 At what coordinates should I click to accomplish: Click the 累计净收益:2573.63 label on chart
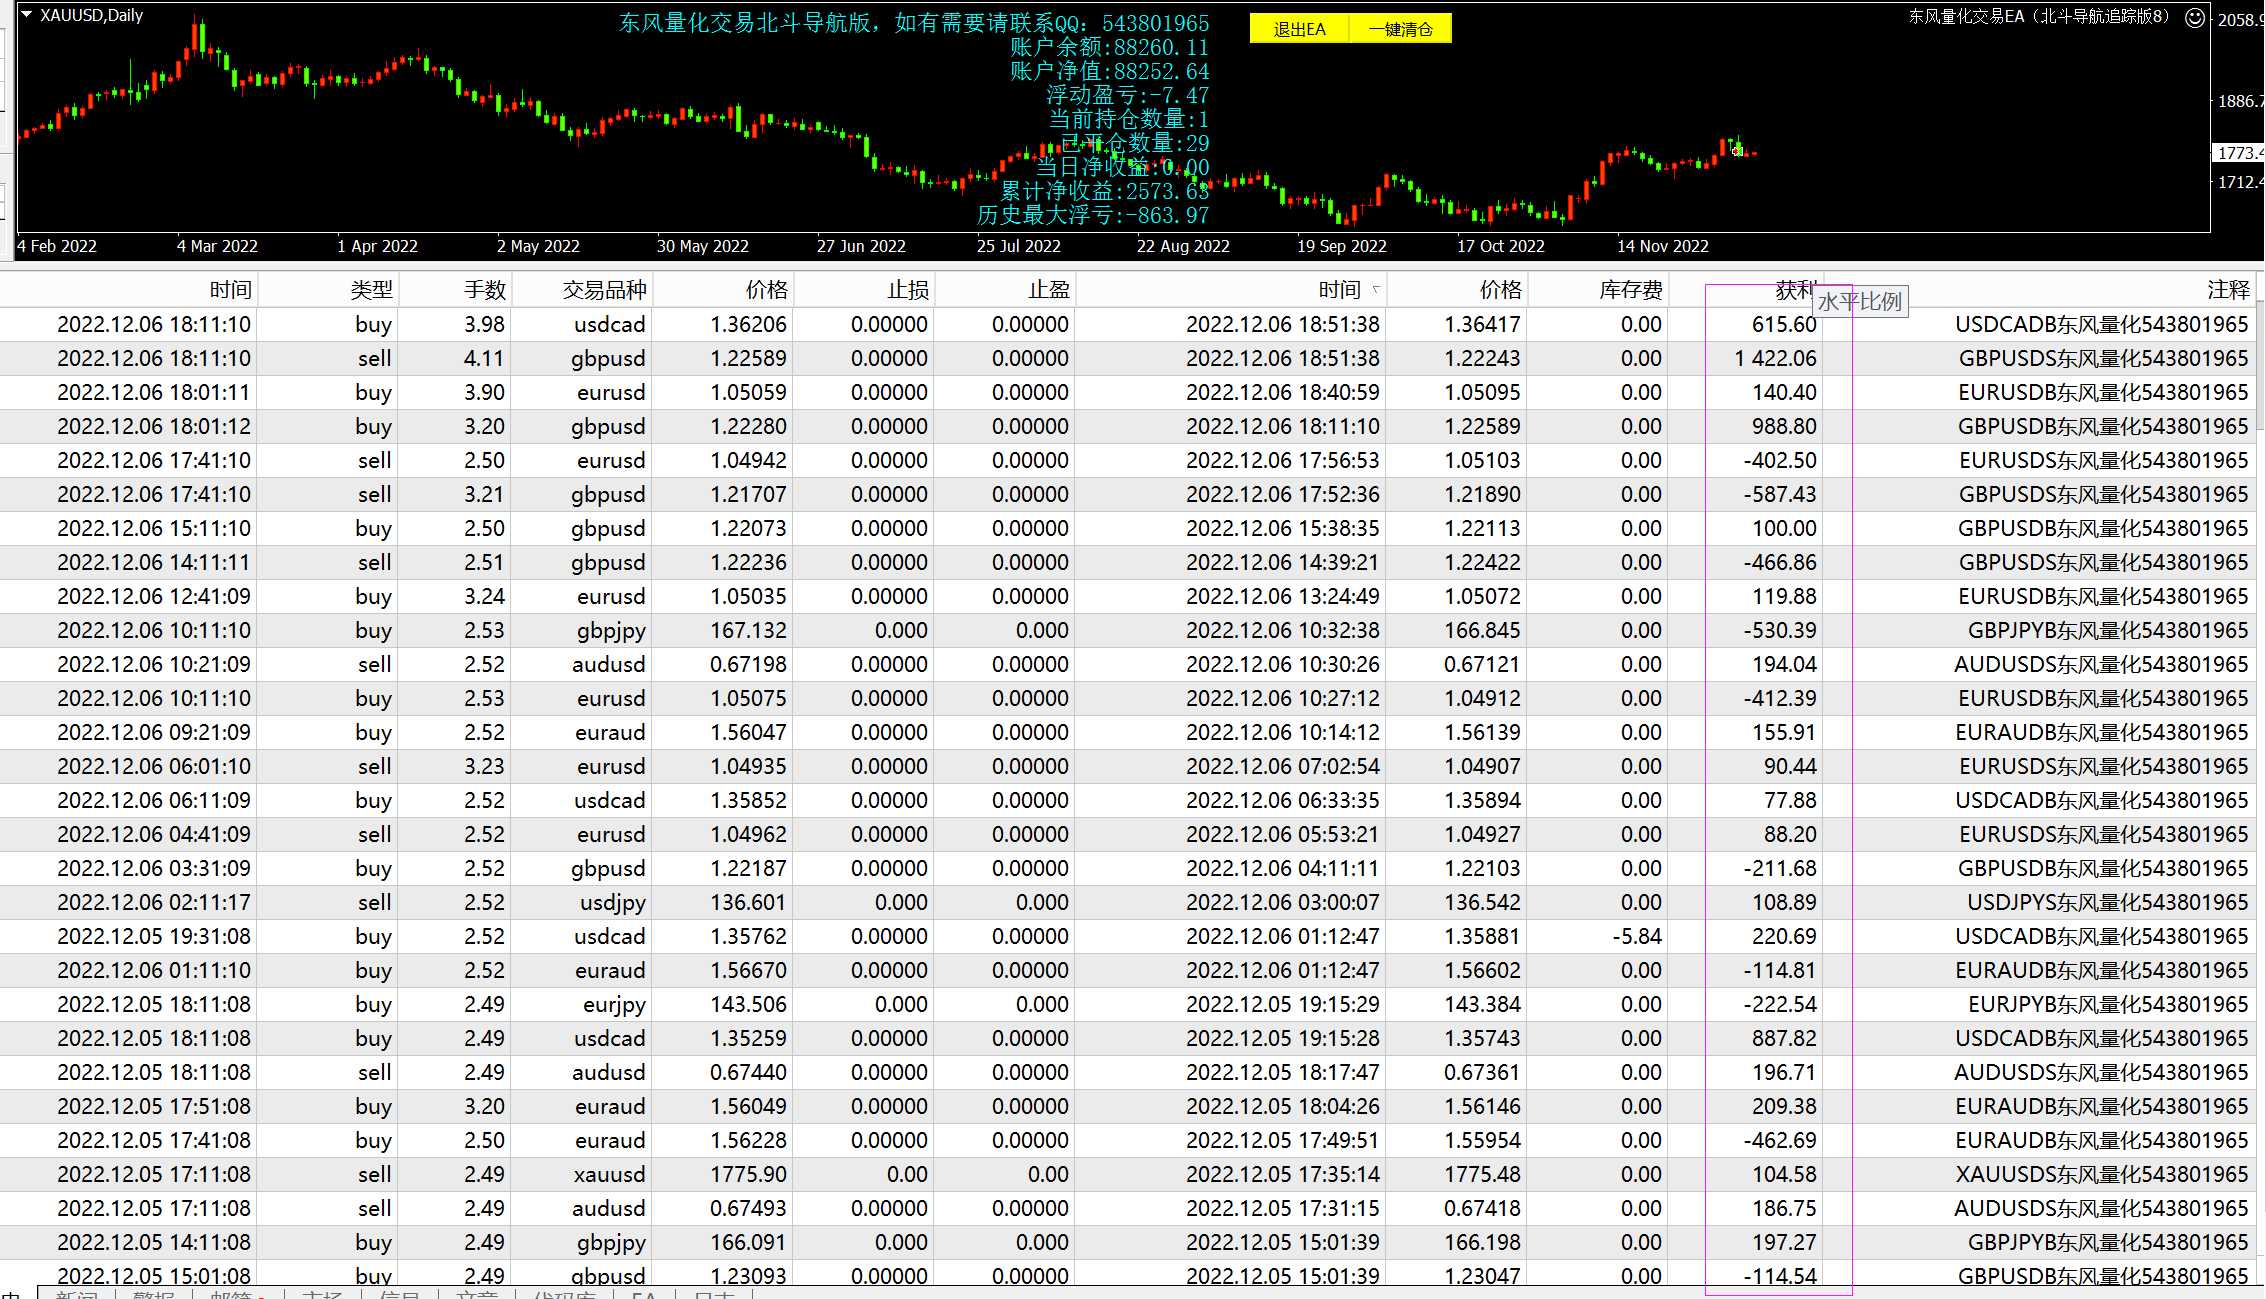point(1104,191)
